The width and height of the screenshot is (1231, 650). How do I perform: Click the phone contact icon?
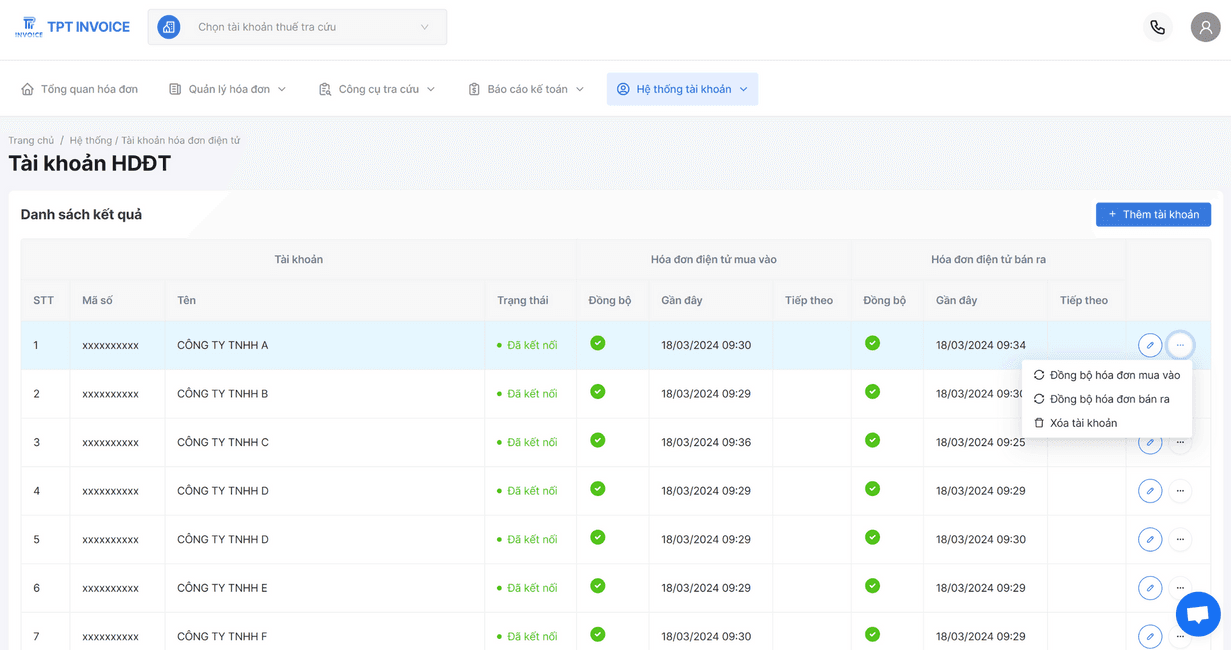point(1157,27)
